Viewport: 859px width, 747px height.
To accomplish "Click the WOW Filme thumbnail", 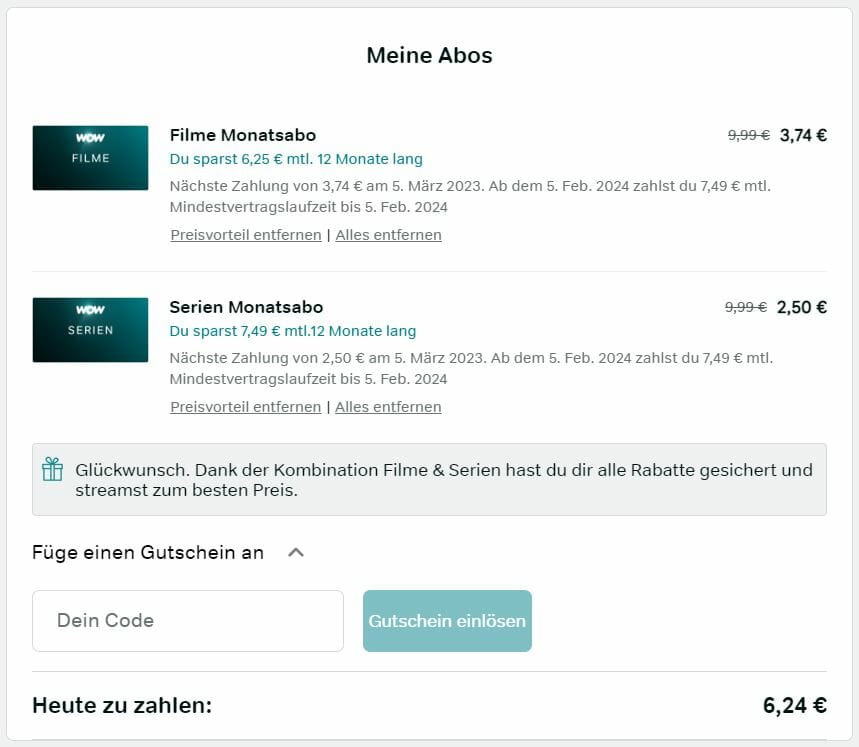I will 90,158.
